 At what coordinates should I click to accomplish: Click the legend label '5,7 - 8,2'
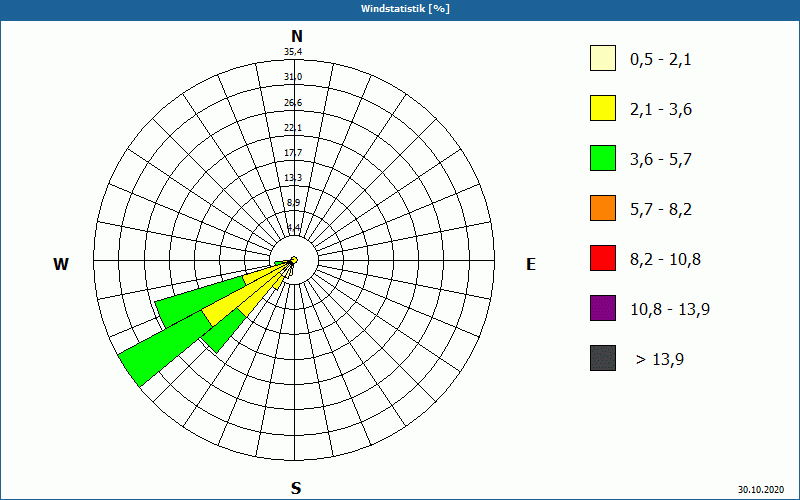click(x=661, y=210)
